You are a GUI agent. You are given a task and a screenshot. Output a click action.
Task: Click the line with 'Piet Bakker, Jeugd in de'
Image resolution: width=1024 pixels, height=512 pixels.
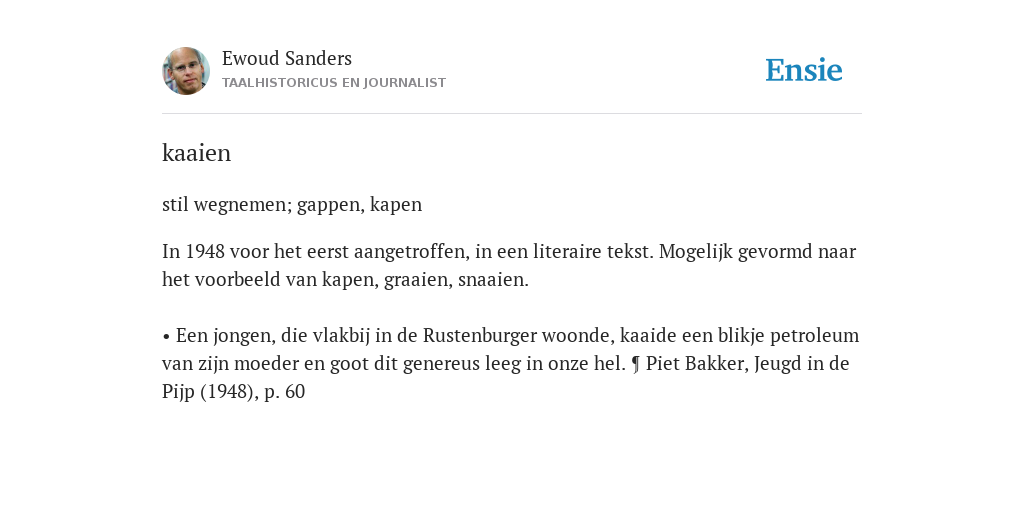point(505,364)
